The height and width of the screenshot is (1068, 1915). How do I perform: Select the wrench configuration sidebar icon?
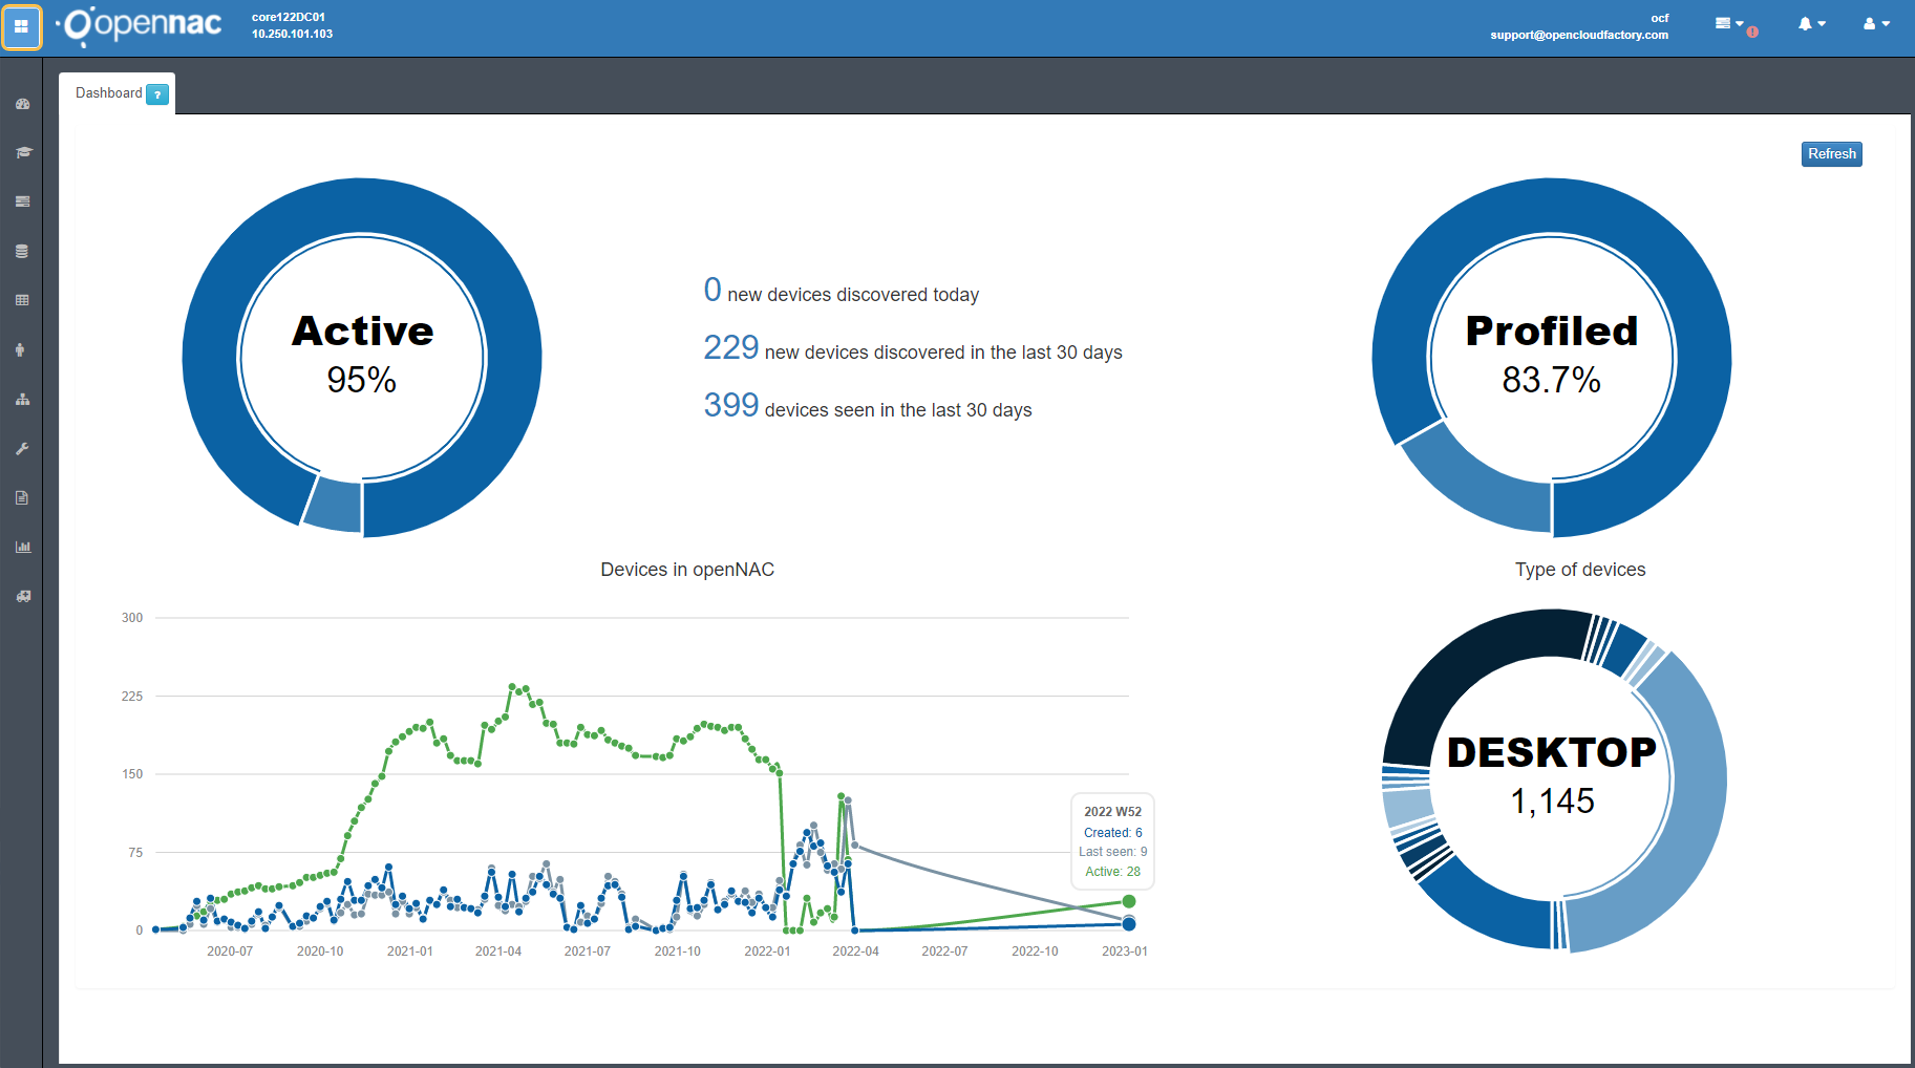tap(22, 449)
